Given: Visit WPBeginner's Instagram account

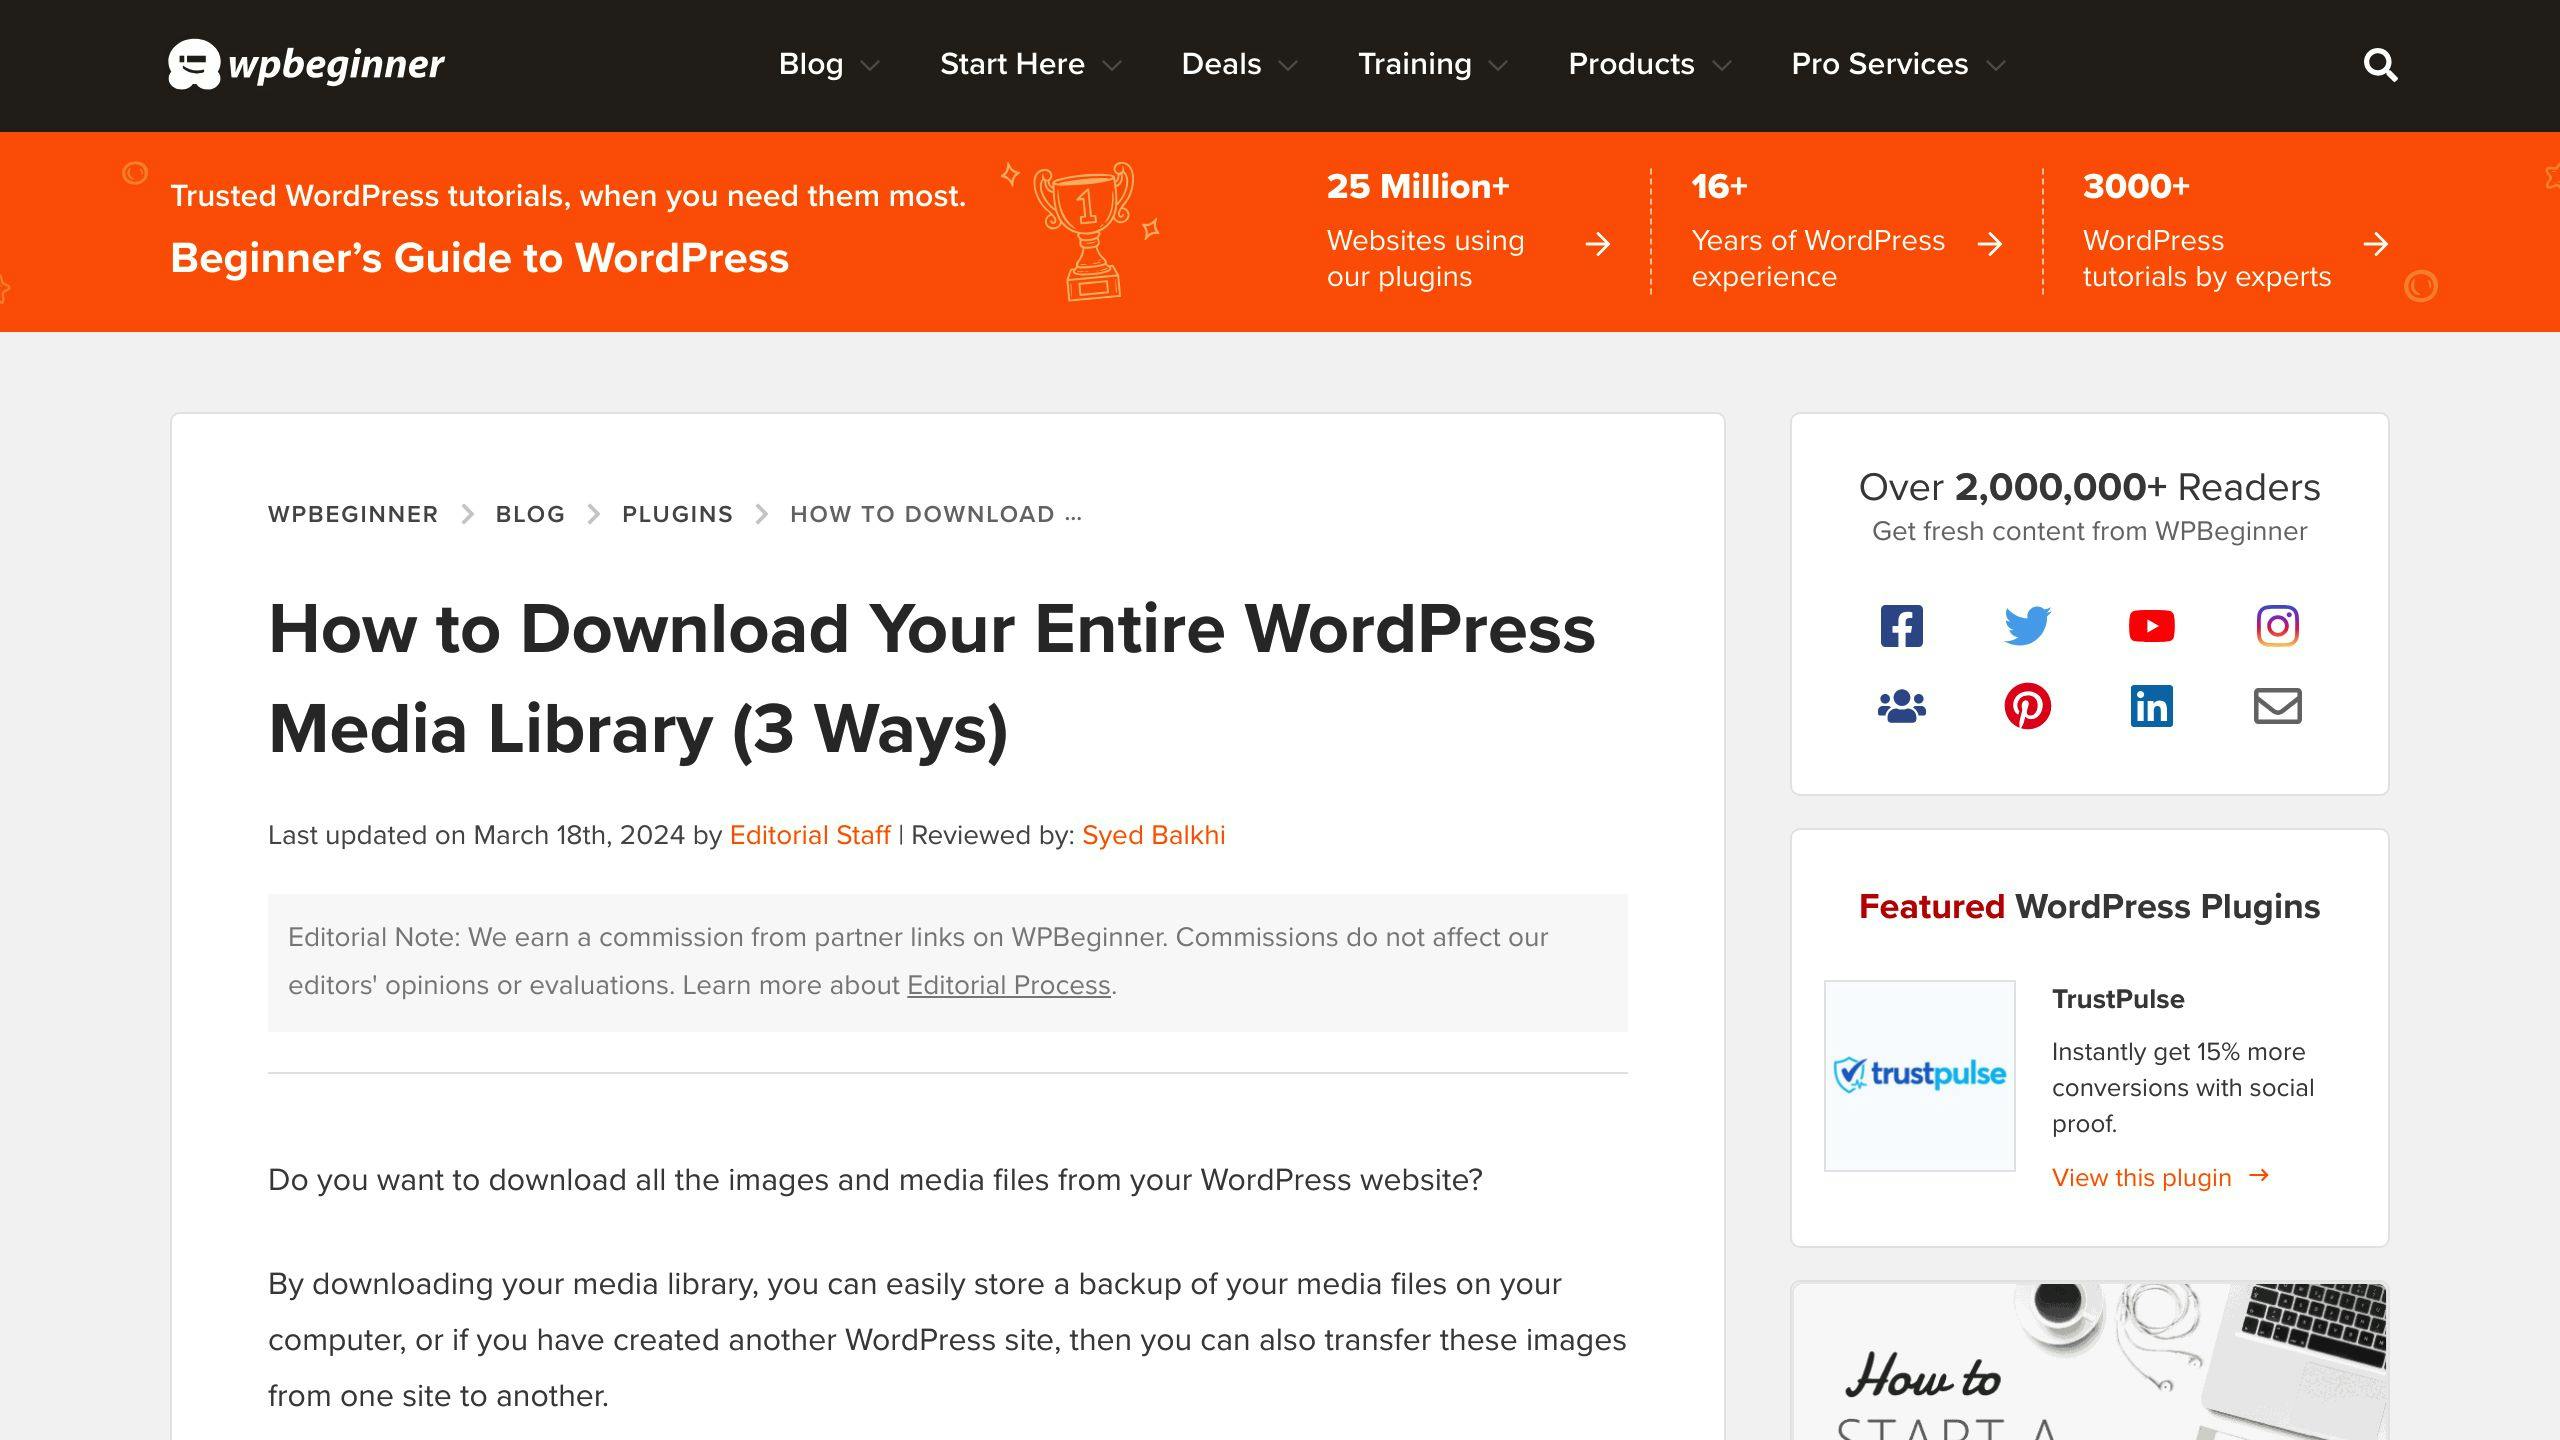Looking at the screenshot, I should [x=2277, y=625].
